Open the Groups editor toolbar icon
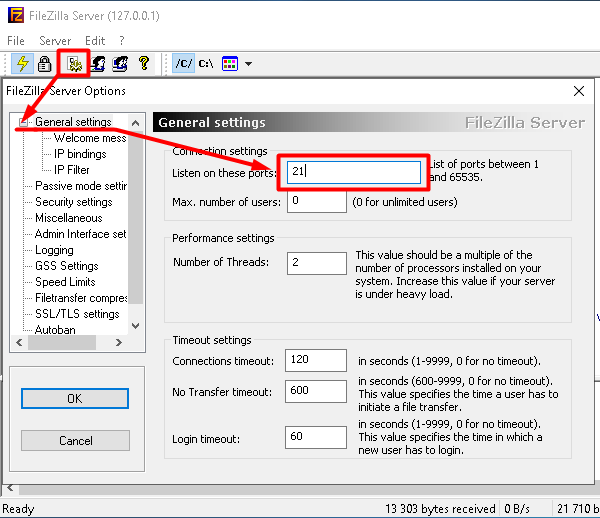 click(121, 64)
